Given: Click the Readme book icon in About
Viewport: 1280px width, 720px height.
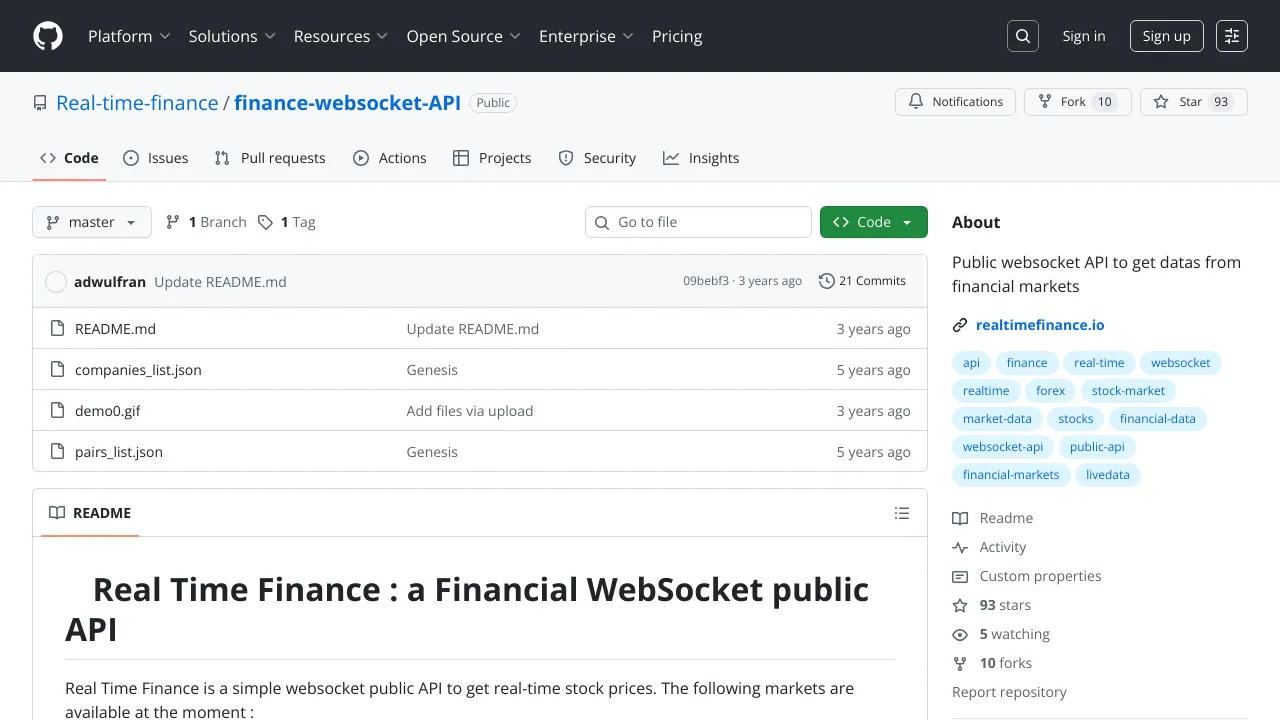Looking at the screenshot, I should (x=960, y=518).
